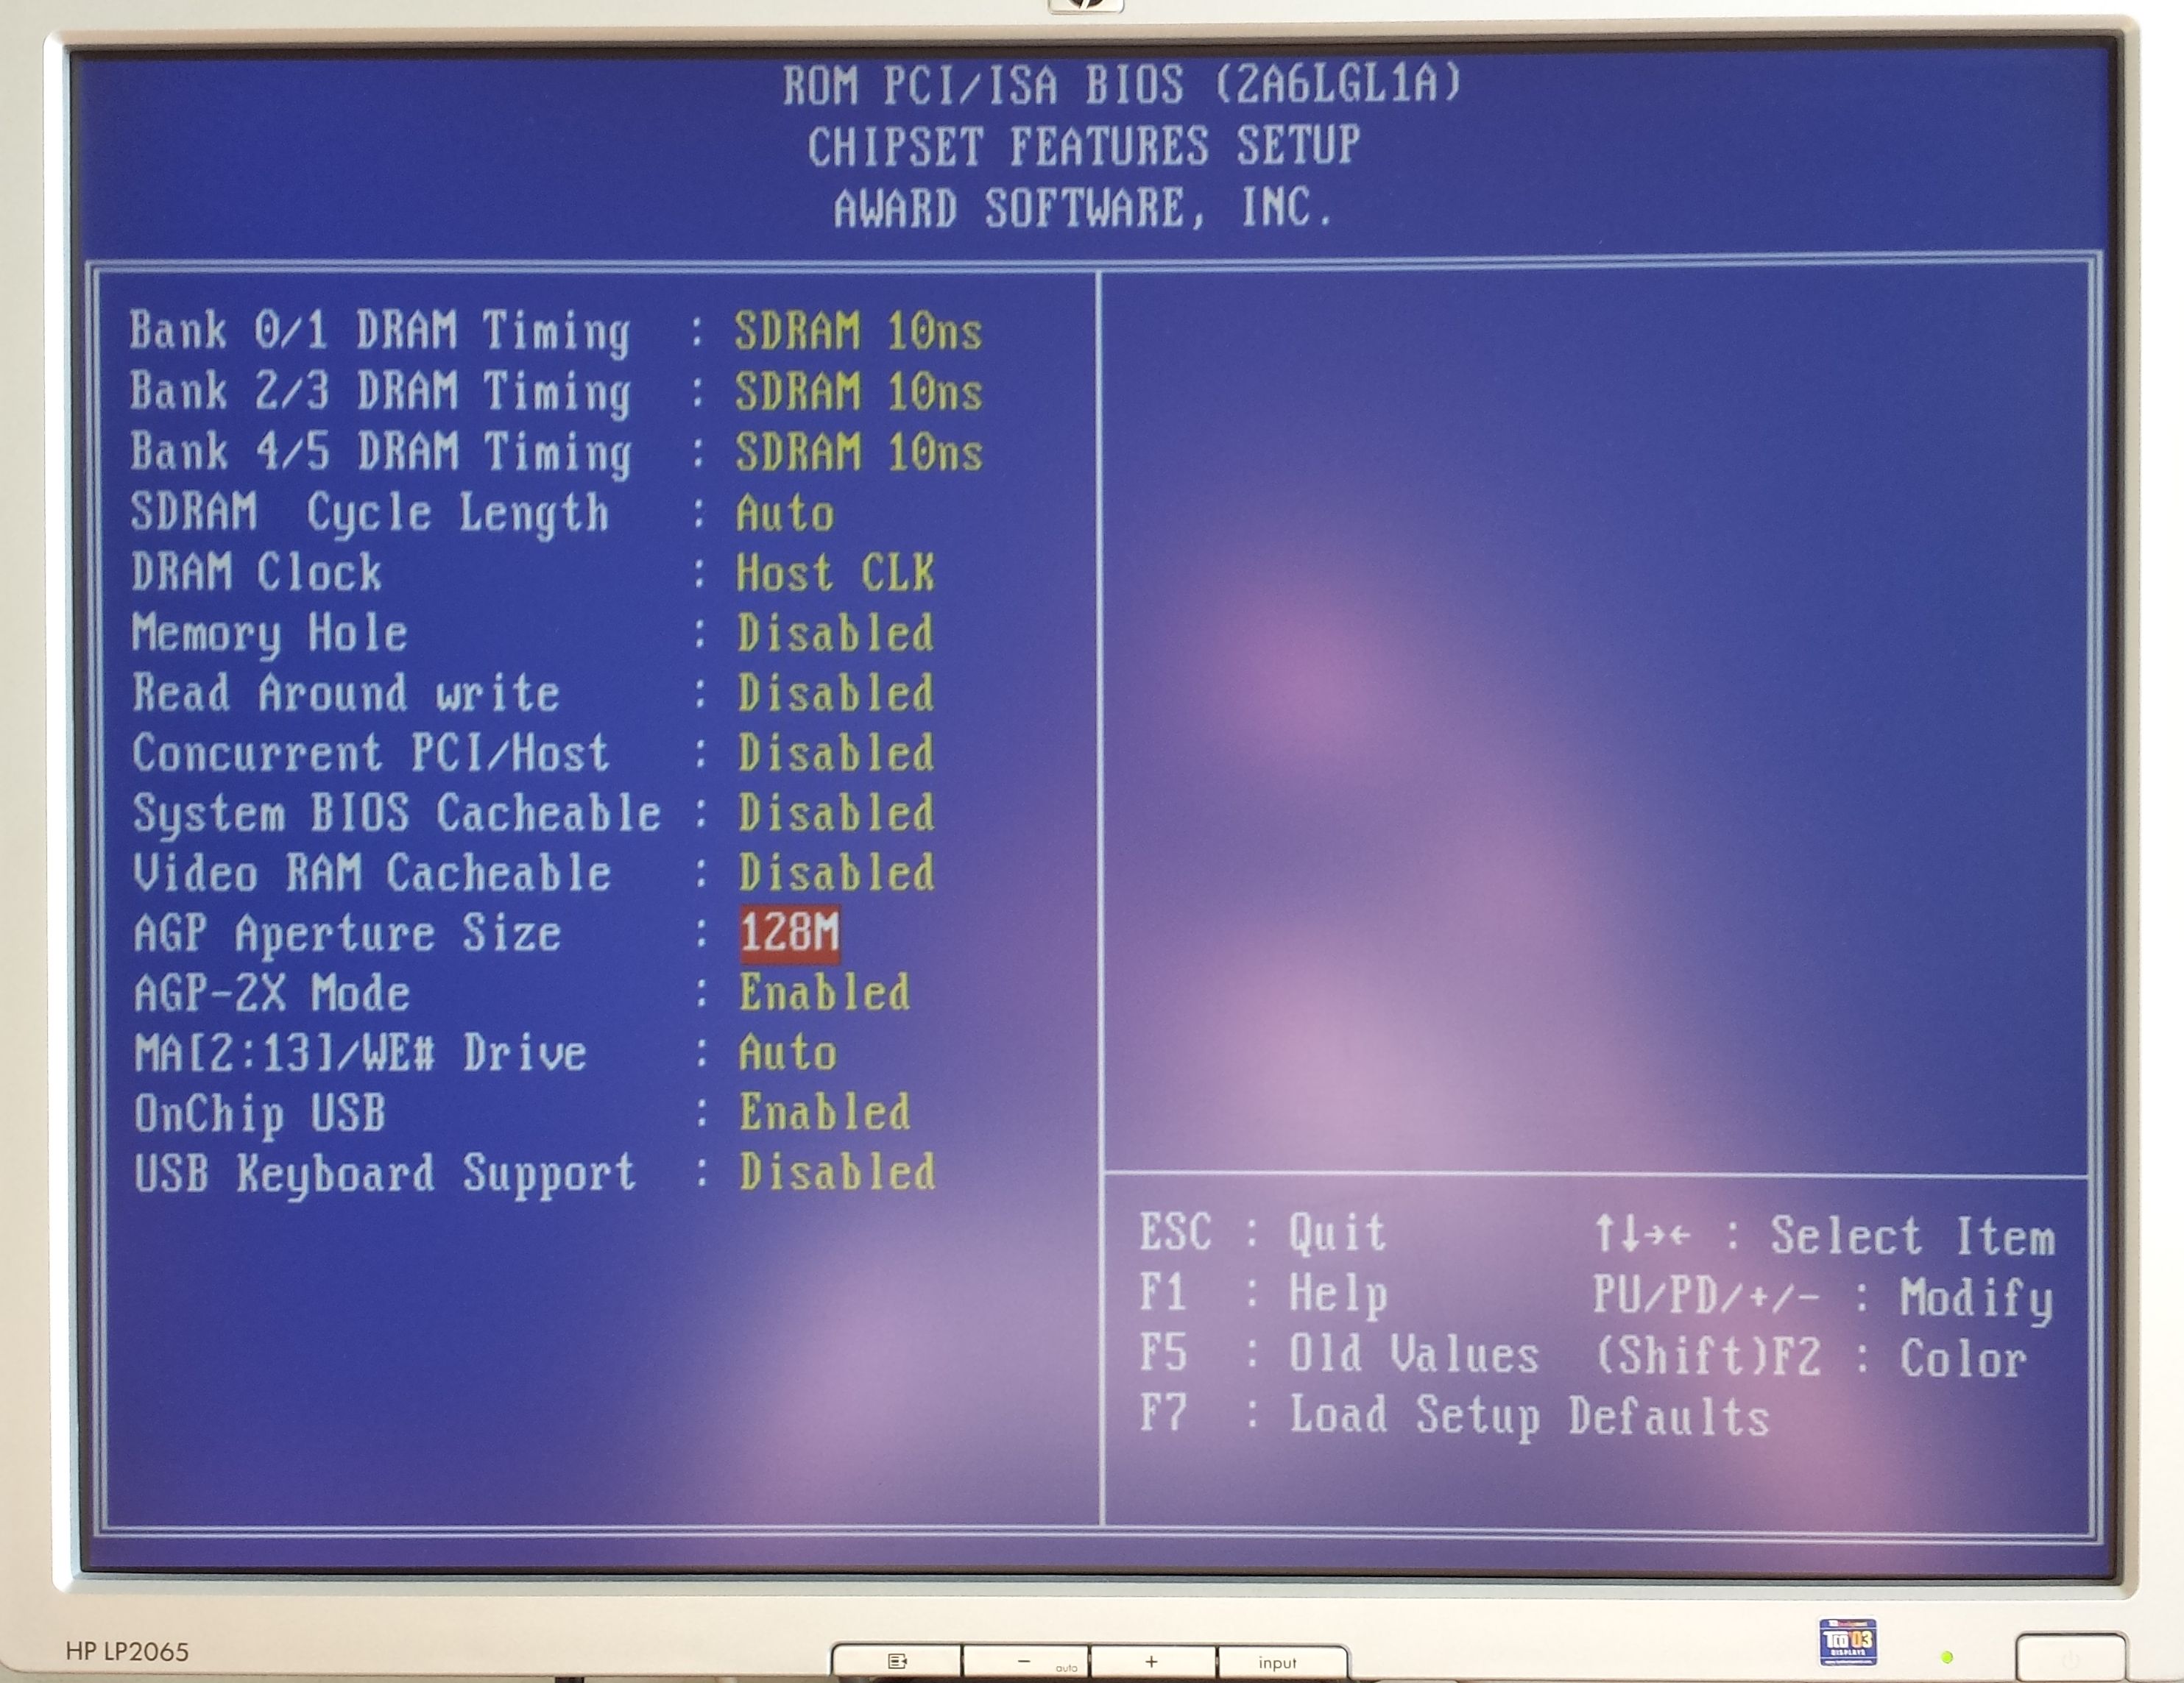The height and width of the screenshot is (1683, 2184).
Task: Click the TCO'03 Displays sticker
Action: coord(1847,1642)
